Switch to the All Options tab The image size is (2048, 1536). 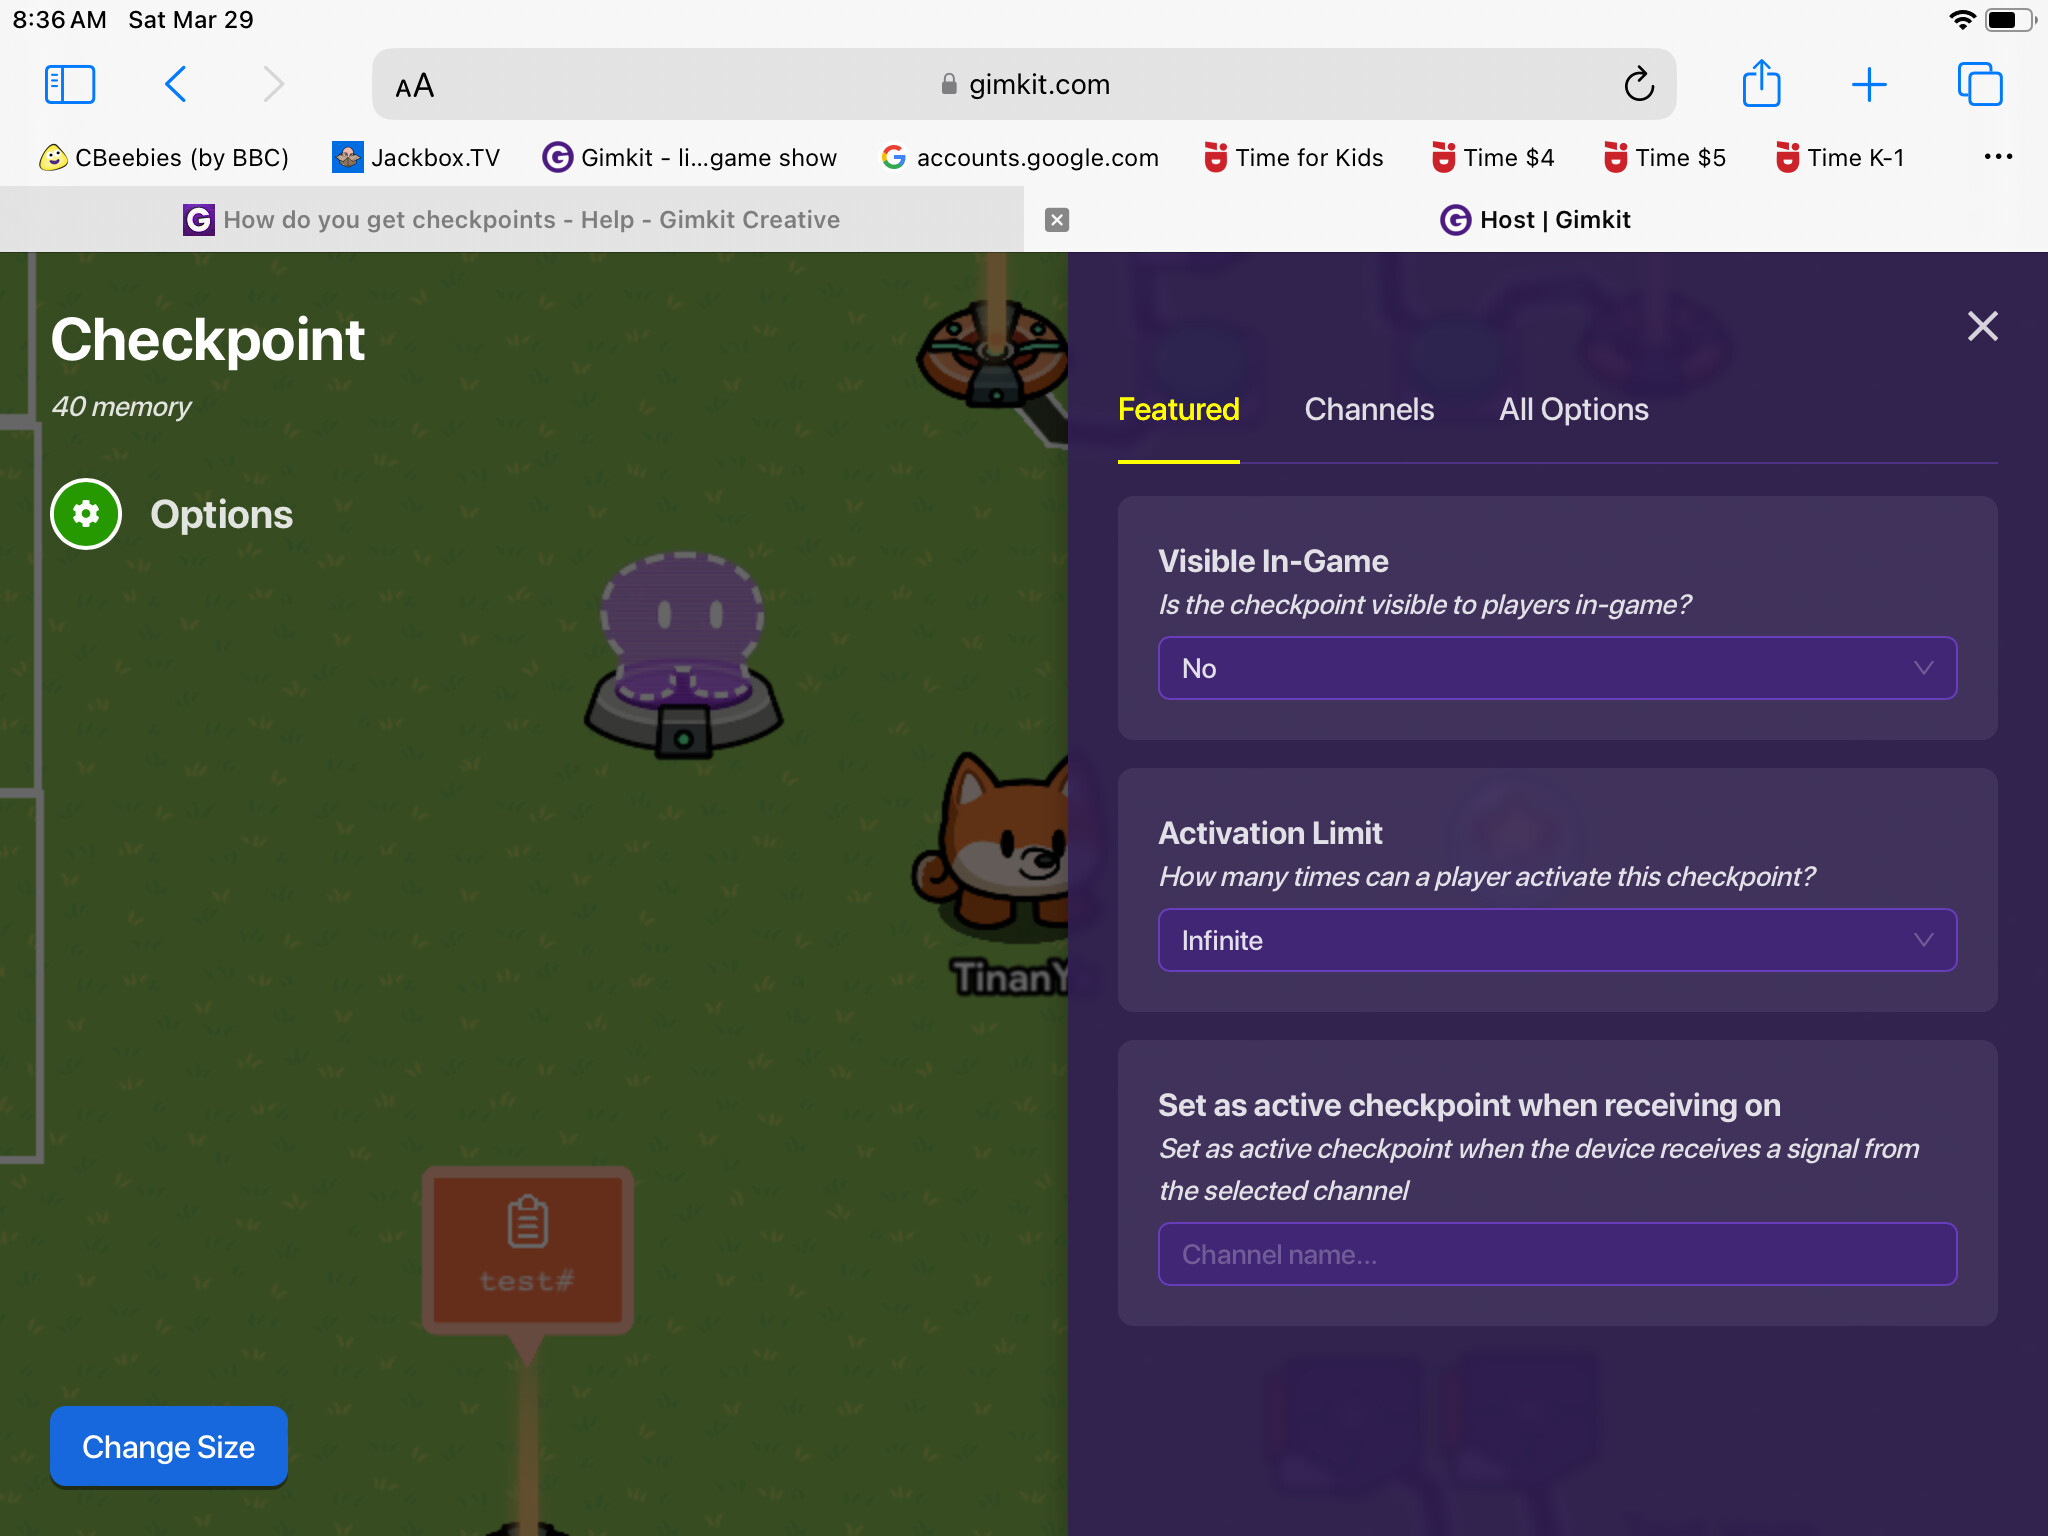click(x=1573, y=410)
